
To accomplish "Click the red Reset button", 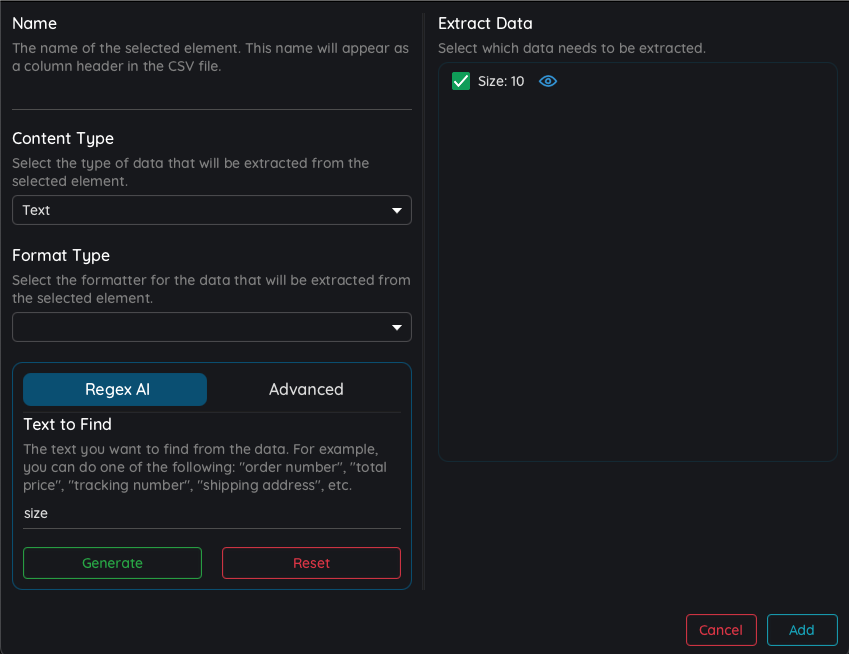I will coord(311,563).
